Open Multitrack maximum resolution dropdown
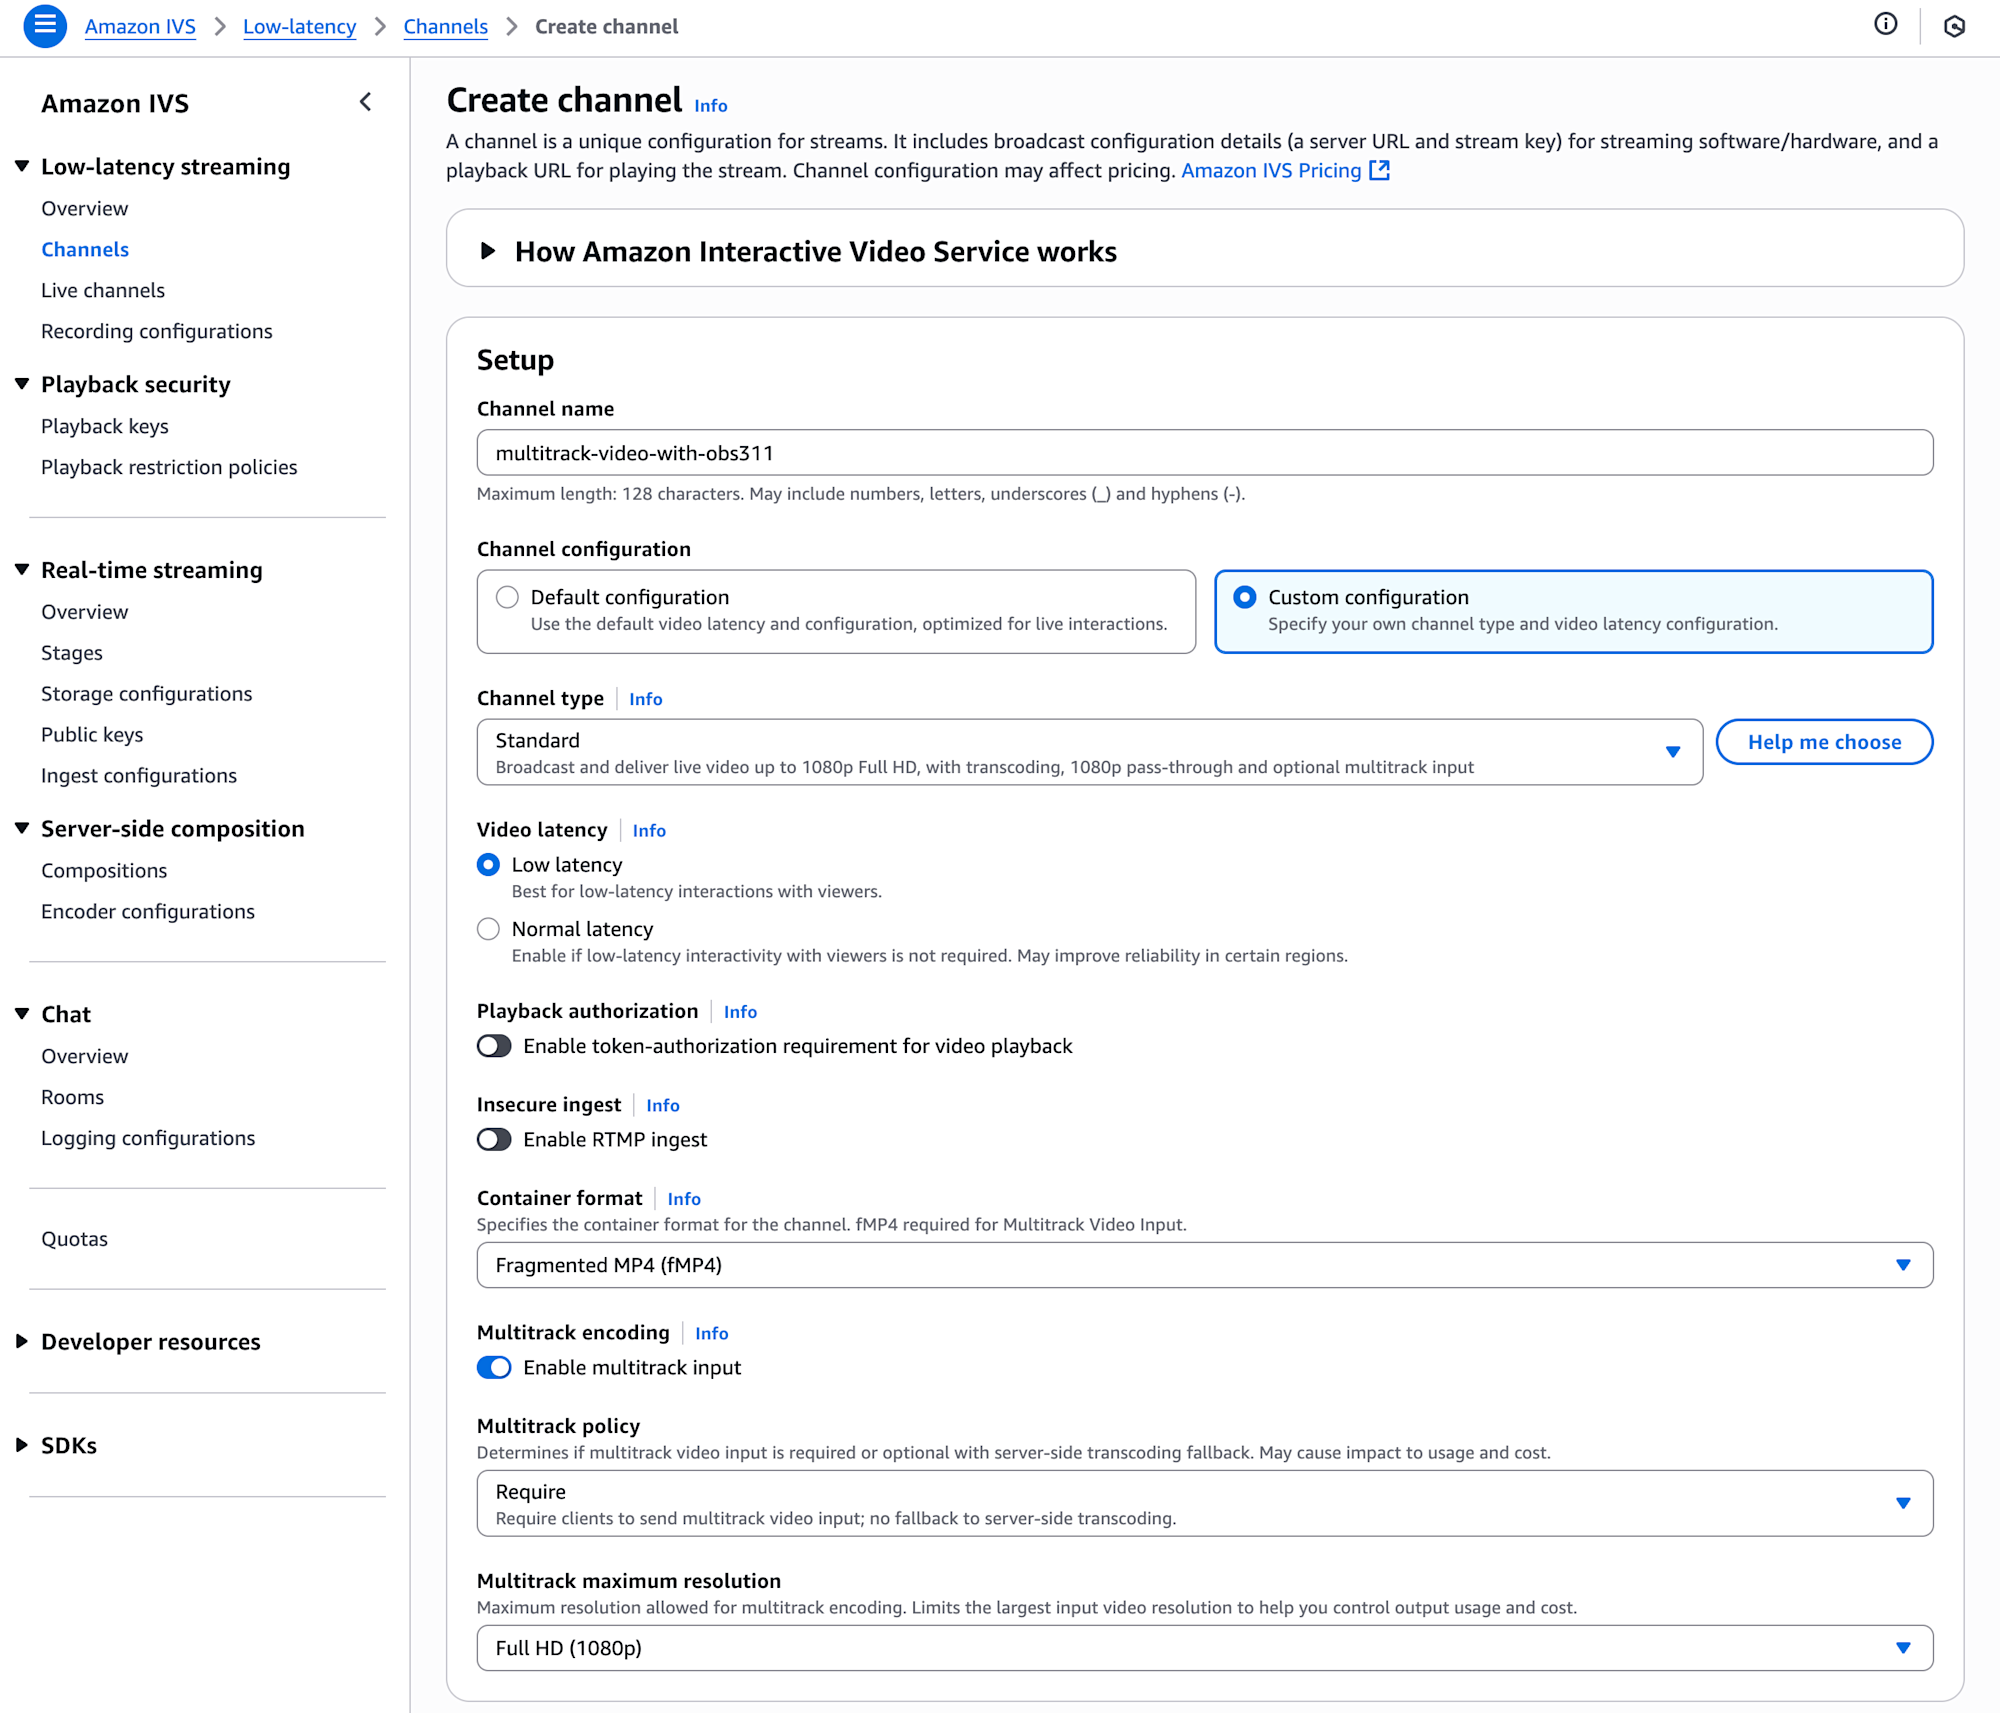 1205,1648
